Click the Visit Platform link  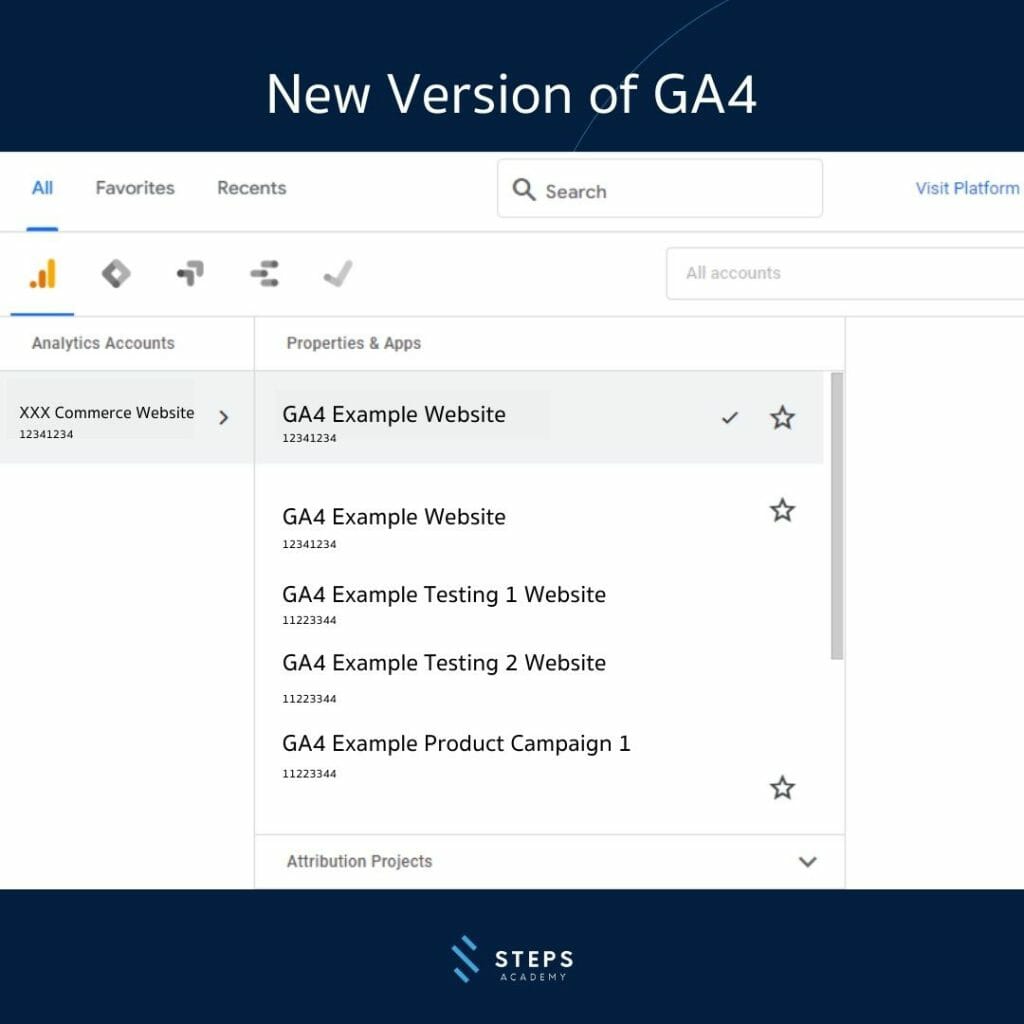(x=965, y=188)
